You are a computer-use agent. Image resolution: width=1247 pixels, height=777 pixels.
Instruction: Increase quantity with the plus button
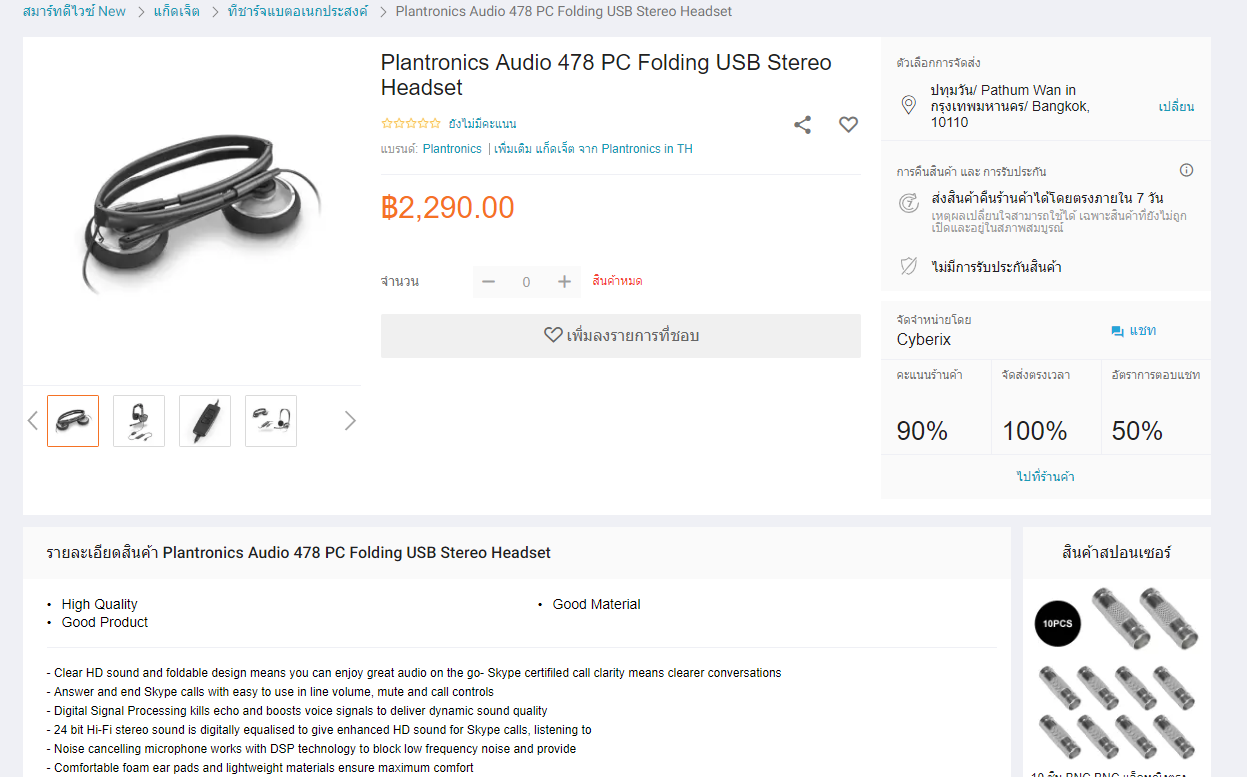coord(564,282)
